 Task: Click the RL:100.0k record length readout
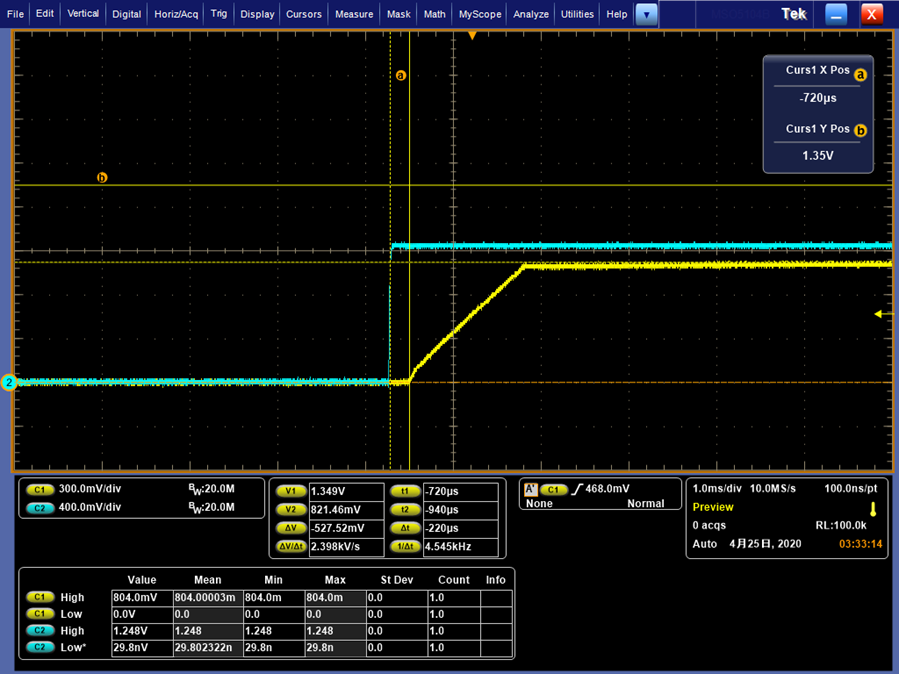(x=841, y=526)
